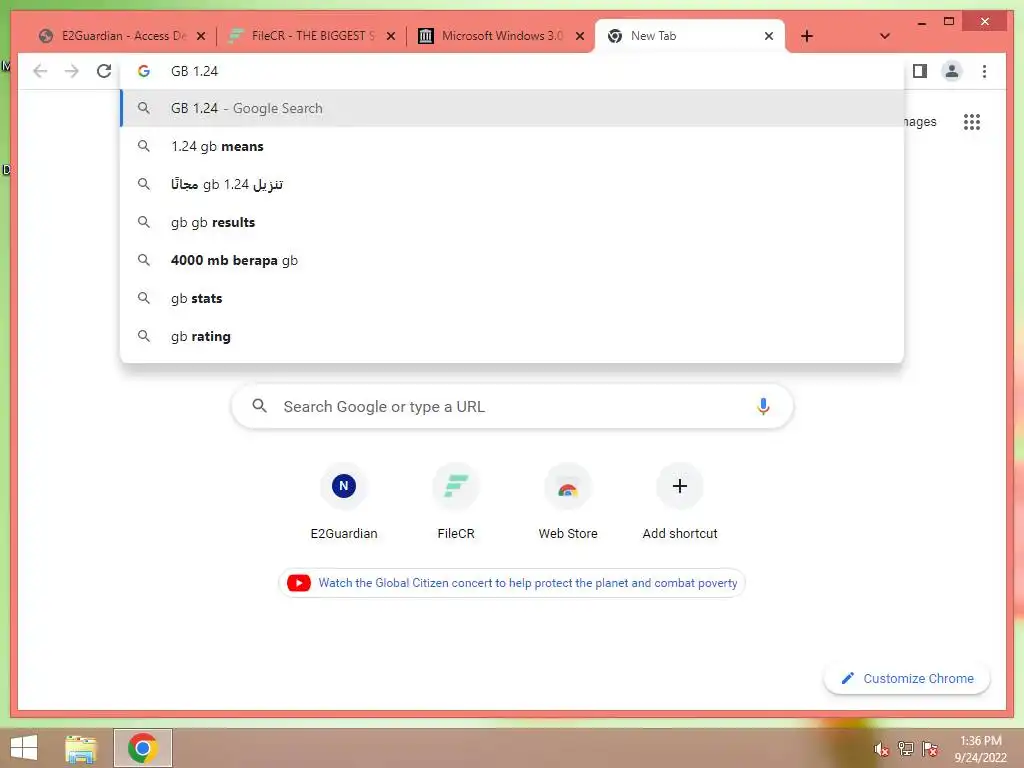
Task: Go back with the back arrow
Action: pos(40,71)
